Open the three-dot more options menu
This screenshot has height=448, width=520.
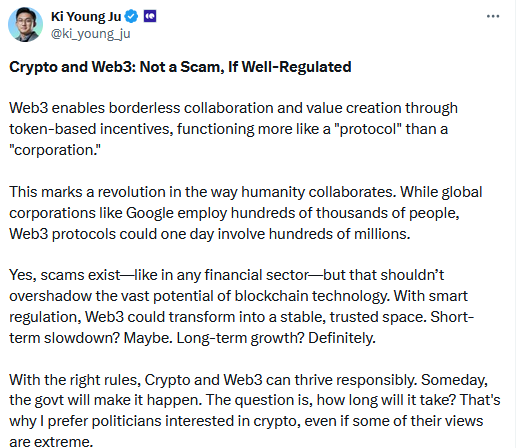(x=493, y=16)
